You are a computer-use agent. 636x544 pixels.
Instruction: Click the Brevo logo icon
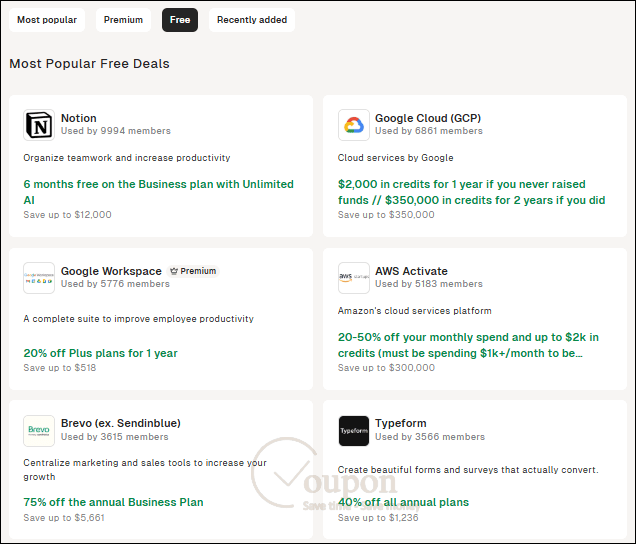click(x=39, y=431)
